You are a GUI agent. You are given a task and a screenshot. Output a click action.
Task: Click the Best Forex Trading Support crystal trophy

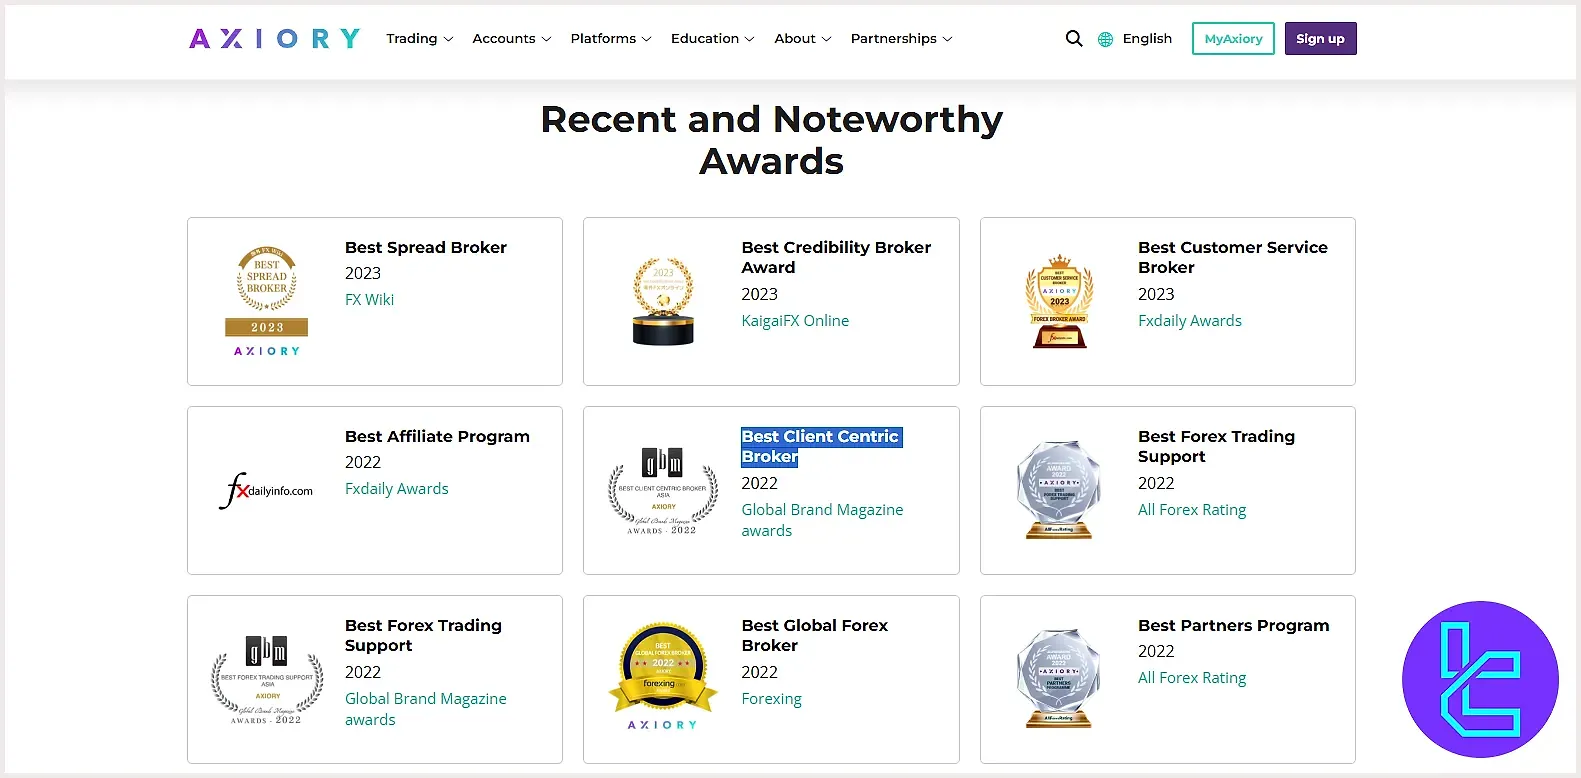(x=1059, y=490)
